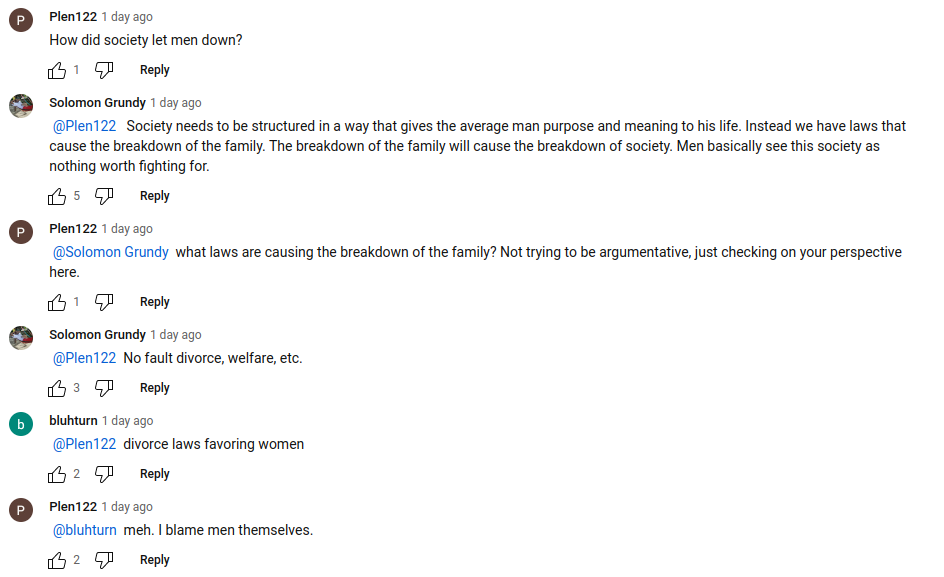Like Plen122's comment asking what laws

pyautogui.click(x=57, y=302)
